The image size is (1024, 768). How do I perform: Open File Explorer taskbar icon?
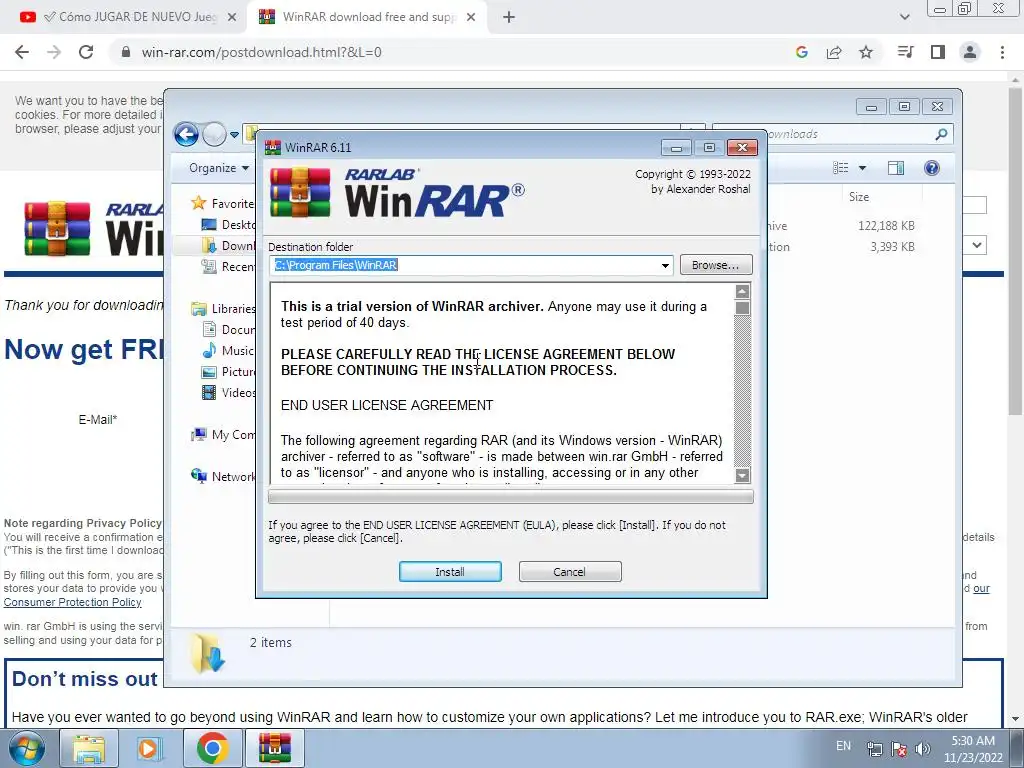(x=89, y=748)
